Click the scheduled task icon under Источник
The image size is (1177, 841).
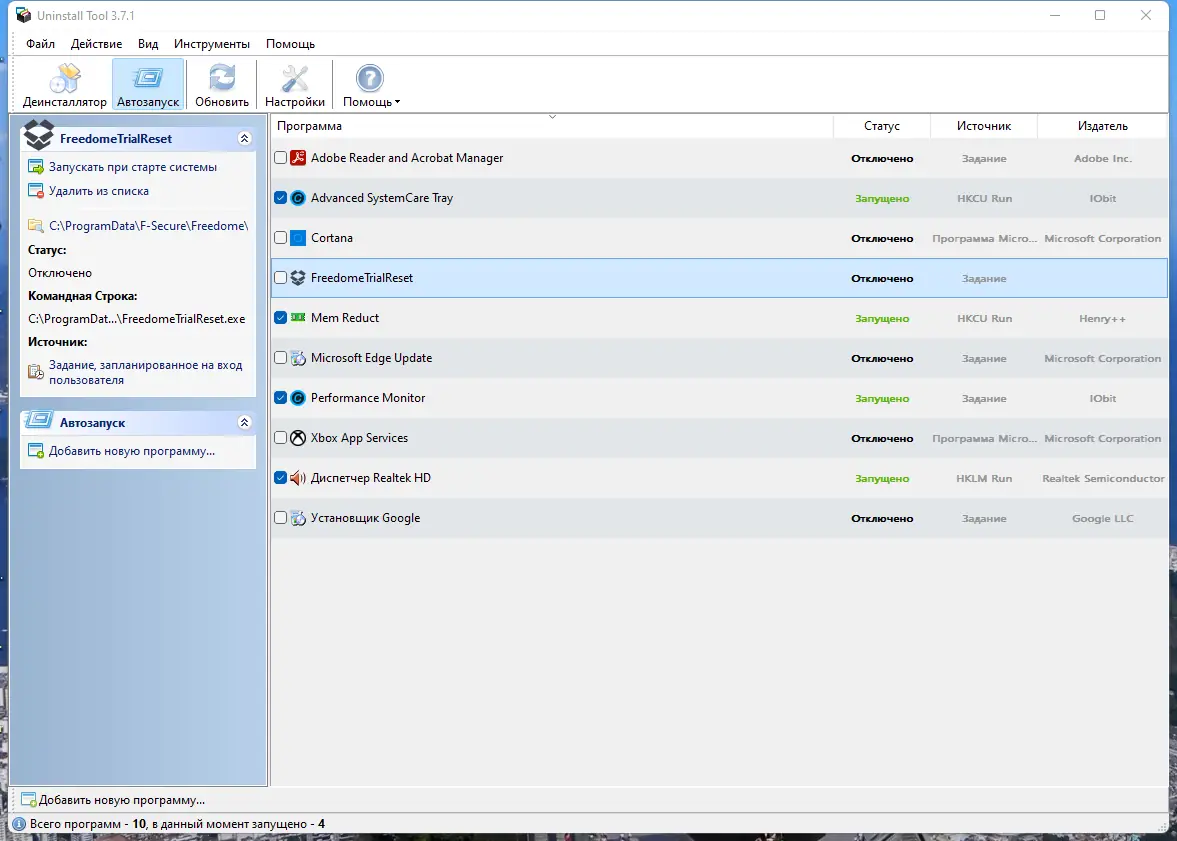(35, 372)
